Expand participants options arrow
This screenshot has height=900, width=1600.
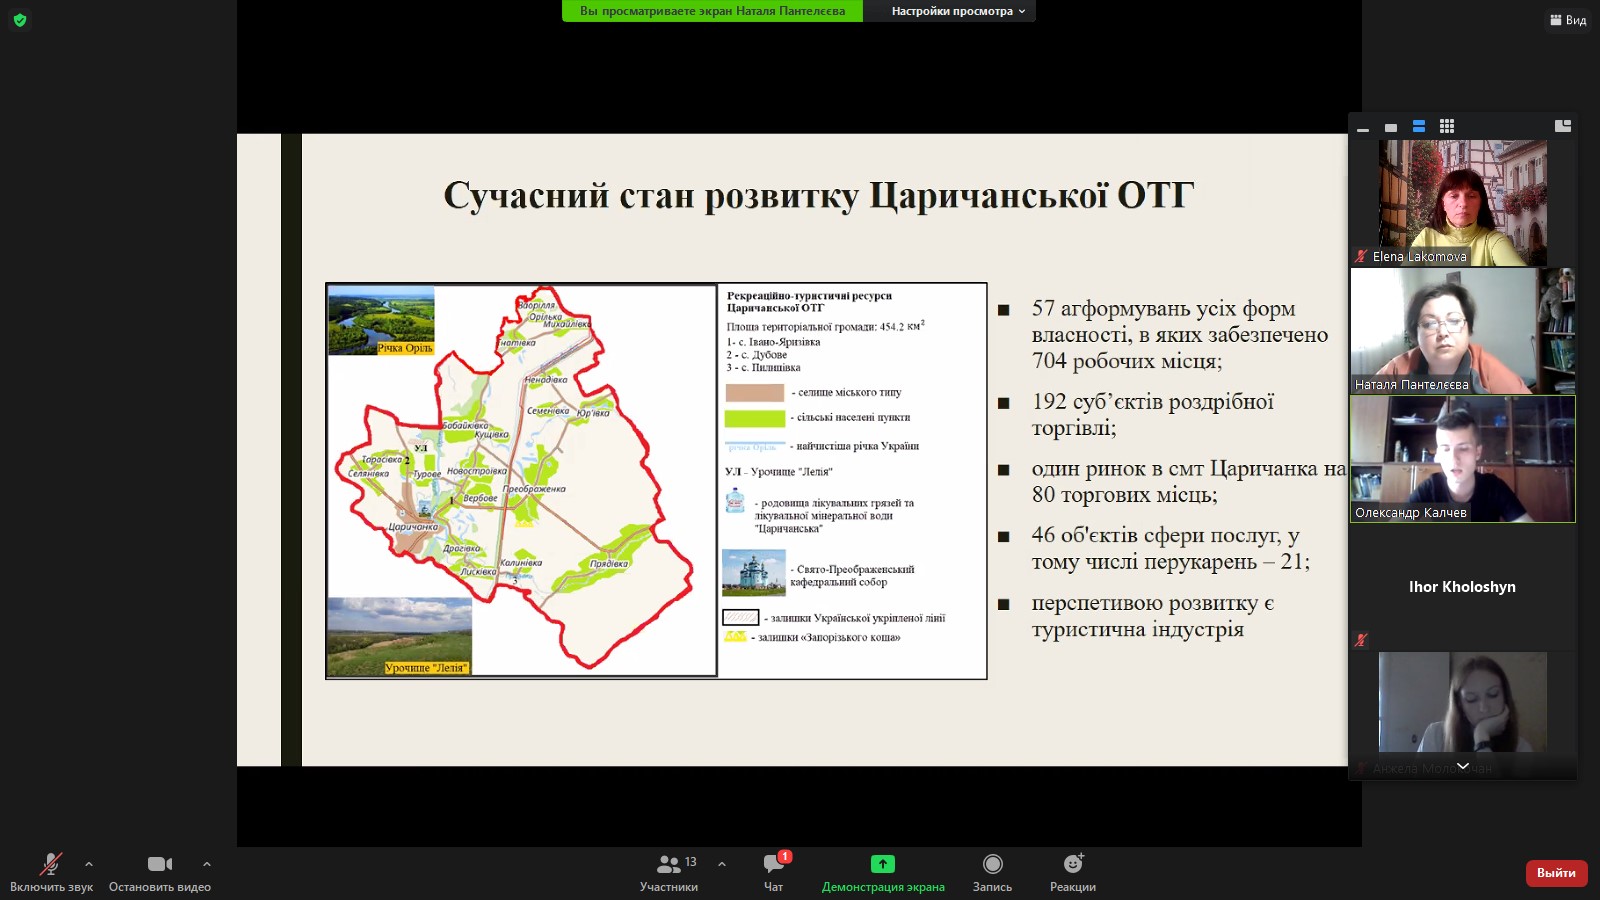(722, 864)
